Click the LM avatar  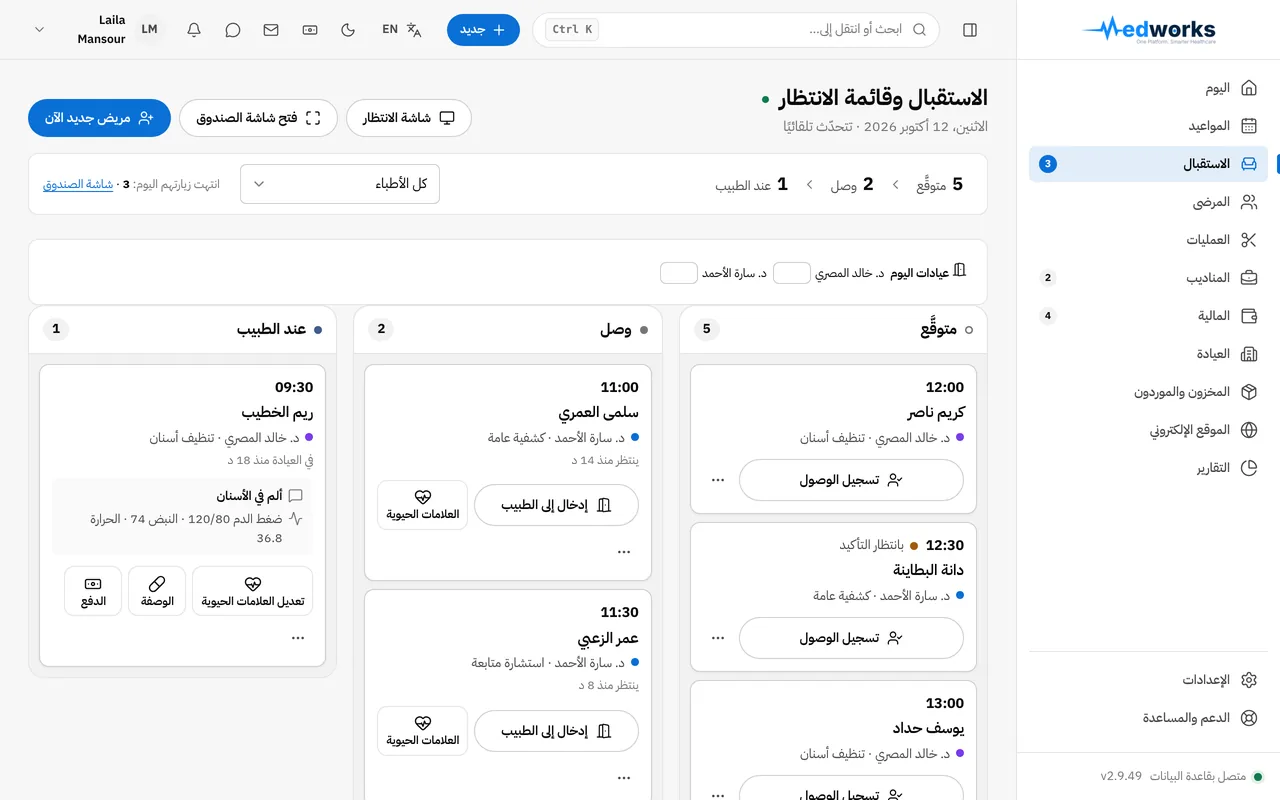click(x=149, y=30)
